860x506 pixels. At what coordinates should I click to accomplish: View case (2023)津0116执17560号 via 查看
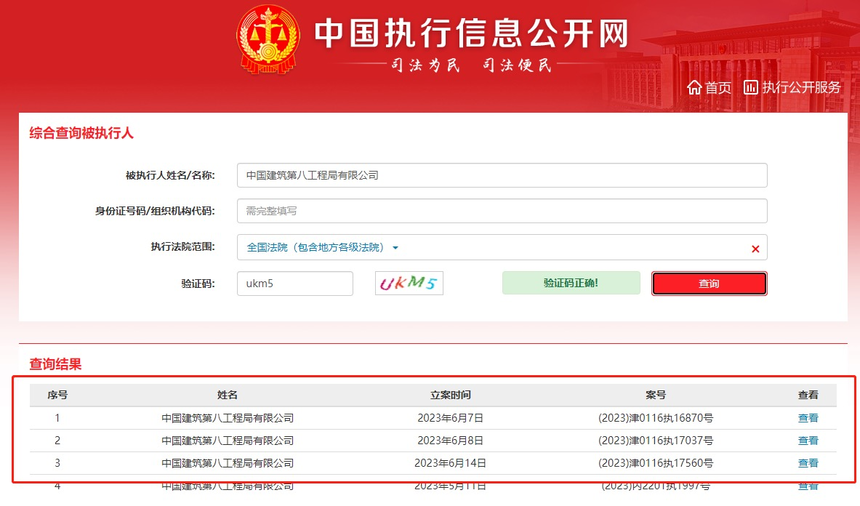(x=808, y=463)
